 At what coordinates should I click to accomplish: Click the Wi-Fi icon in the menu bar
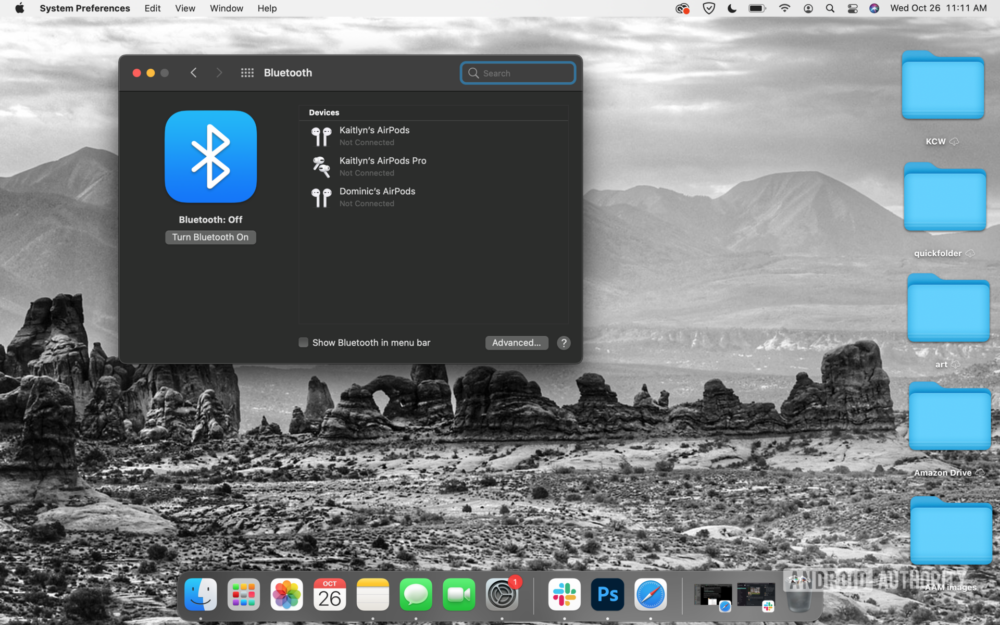[784, 8]
